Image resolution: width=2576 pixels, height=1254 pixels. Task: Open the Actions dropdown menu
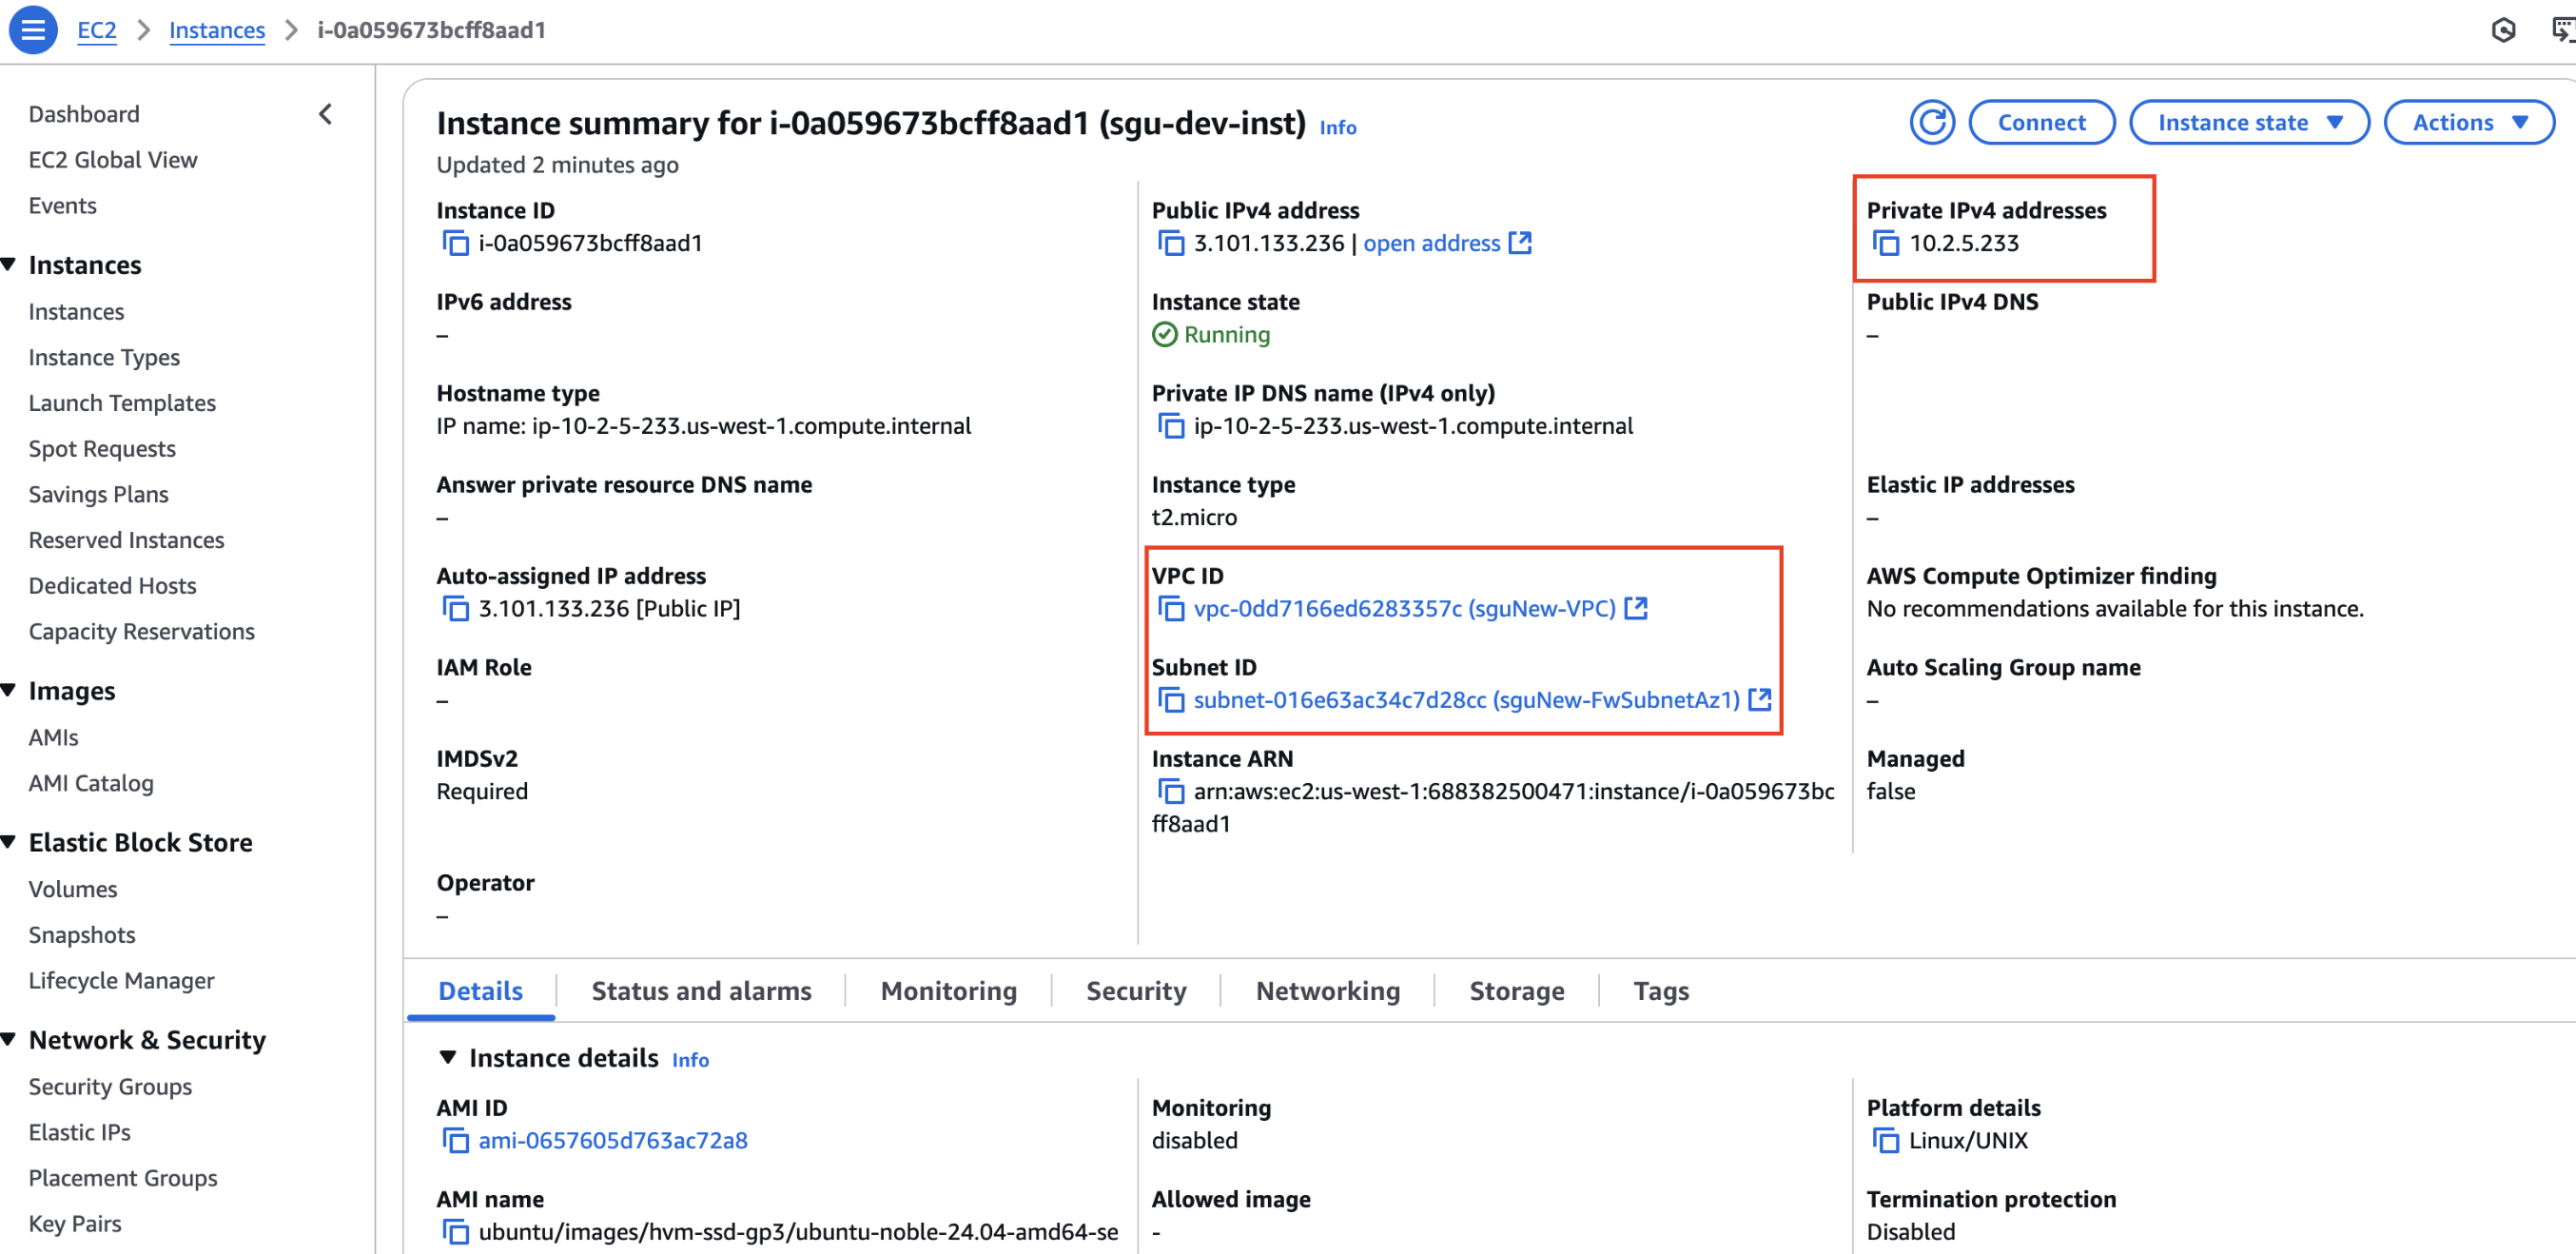click(x=2468, y=122)
